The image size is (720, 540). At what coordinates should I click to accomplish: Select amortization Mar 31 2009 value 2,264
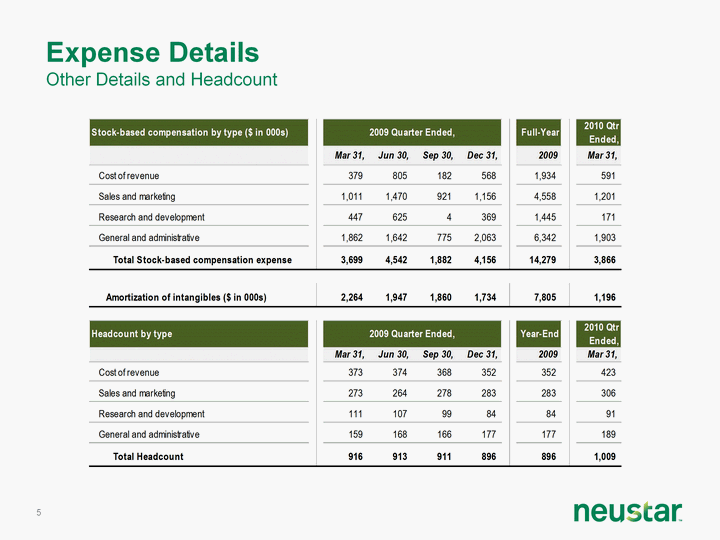(352, 298)
